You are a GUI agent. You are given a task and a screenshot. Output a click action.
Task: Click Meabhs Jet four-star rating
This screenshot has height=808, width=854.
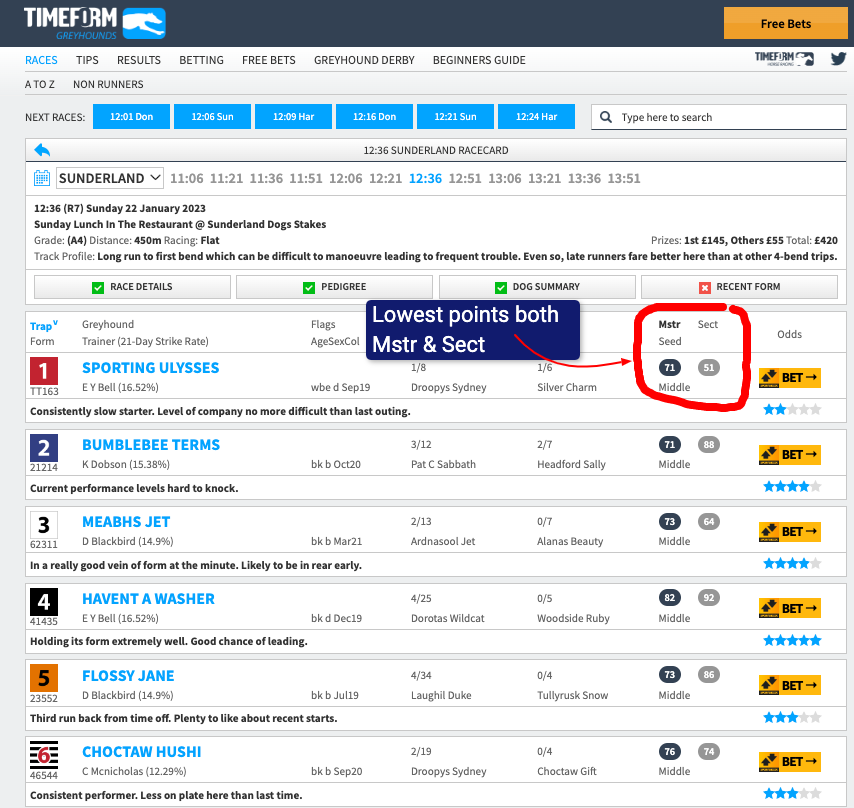pyautogui.click(x=792, y=564)
